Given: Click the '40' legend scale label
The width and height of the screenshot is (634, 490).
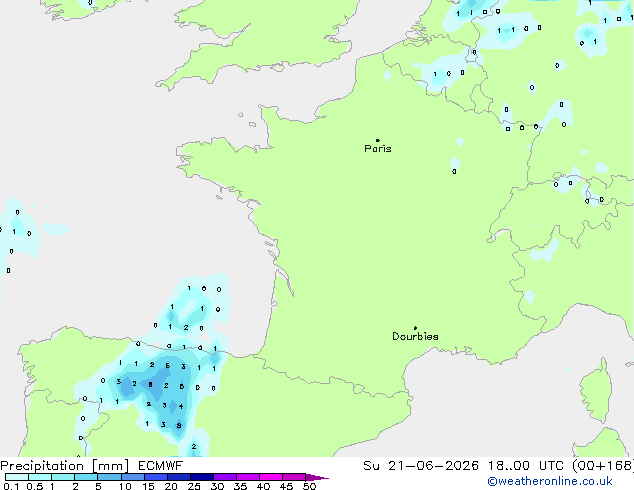Looking at the screenshot, I should click(x=263, y=486).
